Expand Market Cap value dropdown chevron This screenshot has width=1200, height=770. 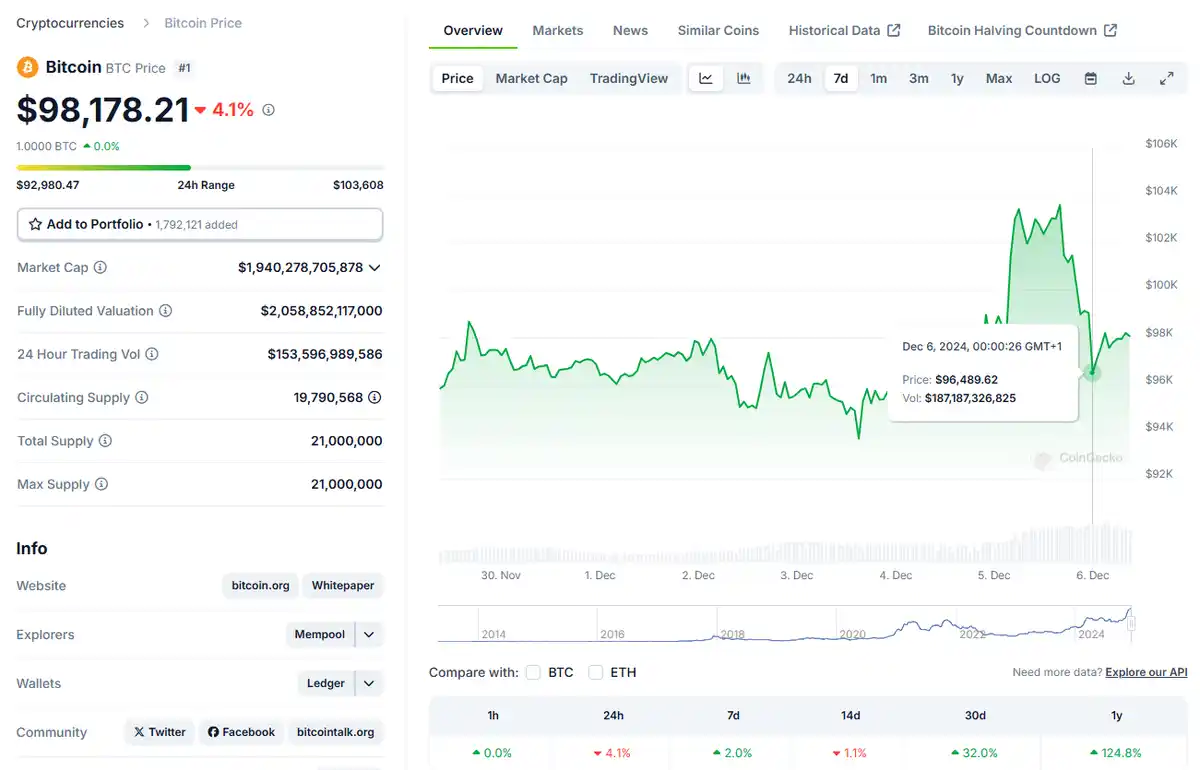coord(375,267)
